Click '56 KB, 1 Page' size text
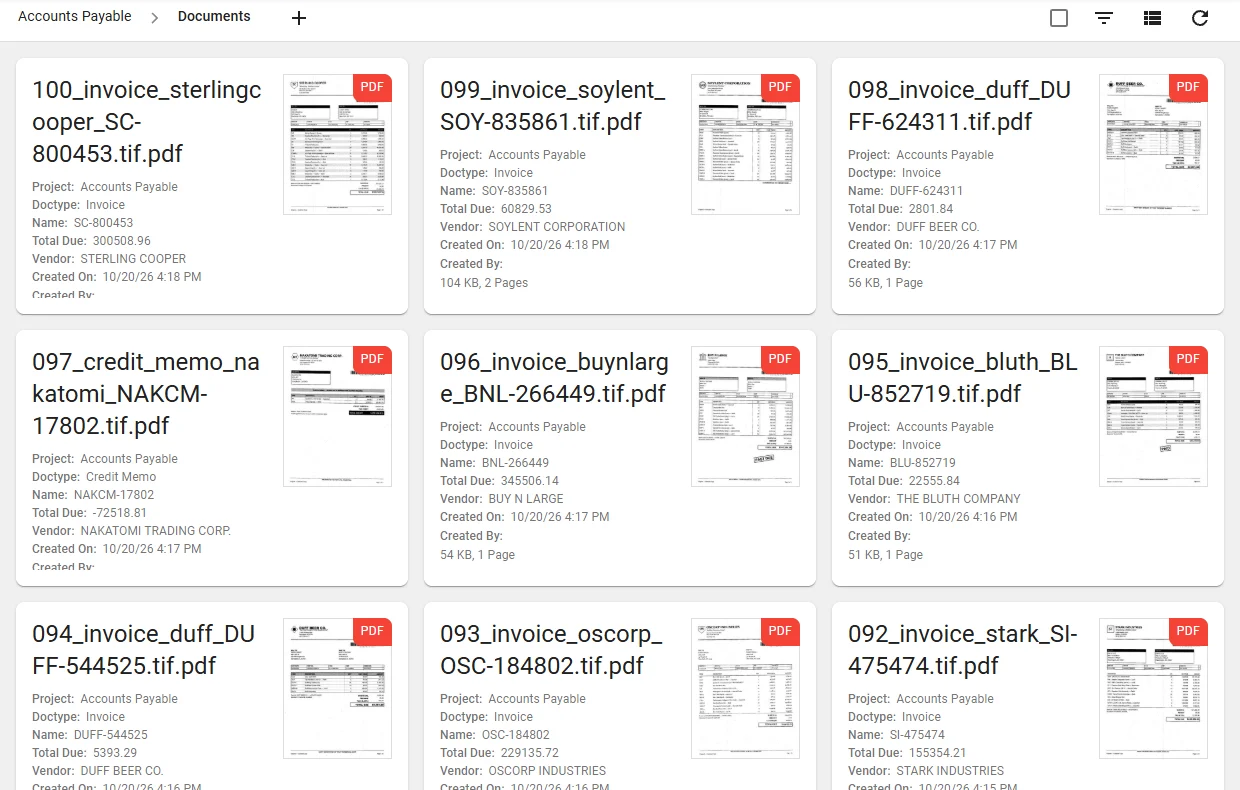 tap(885, 283)
